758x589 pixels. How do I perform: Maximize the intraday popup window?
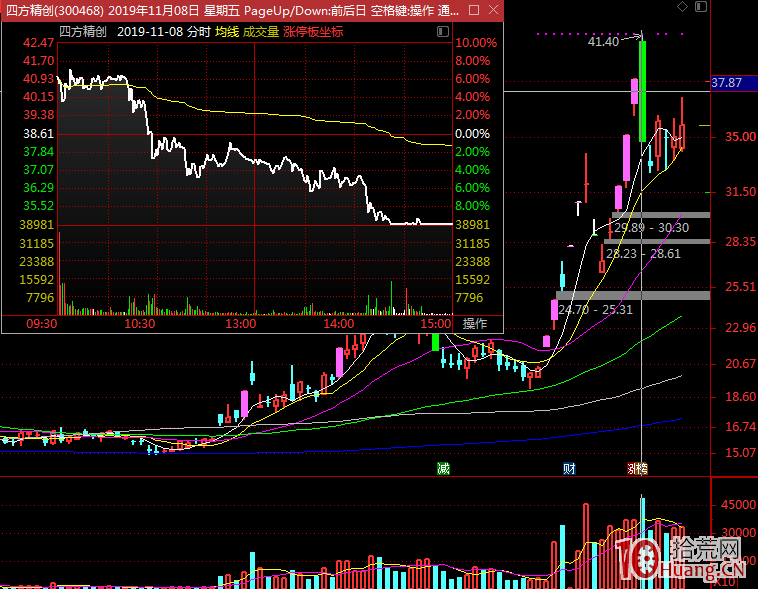coord(474,10)
